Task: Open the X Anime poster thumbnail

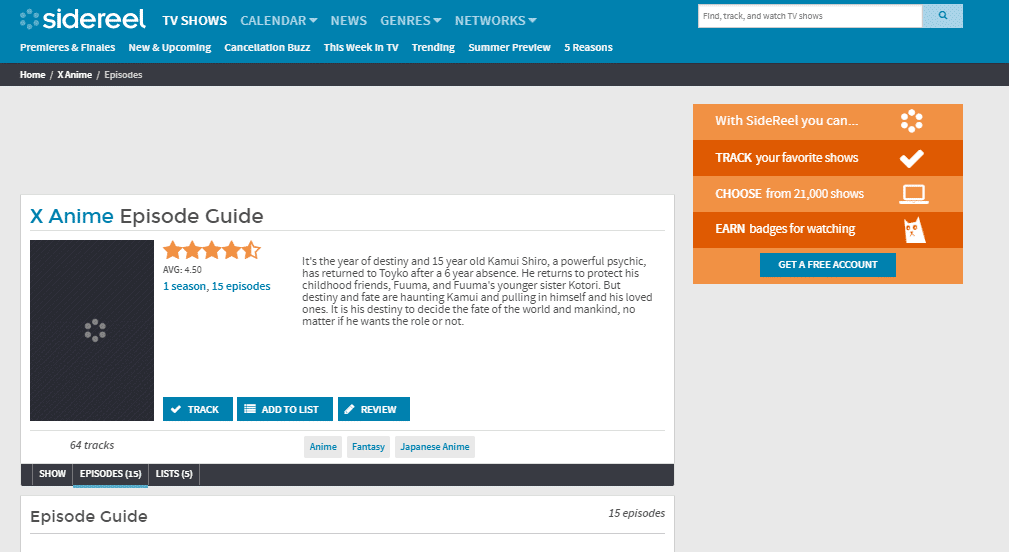Action: click(x=92, y=331)
